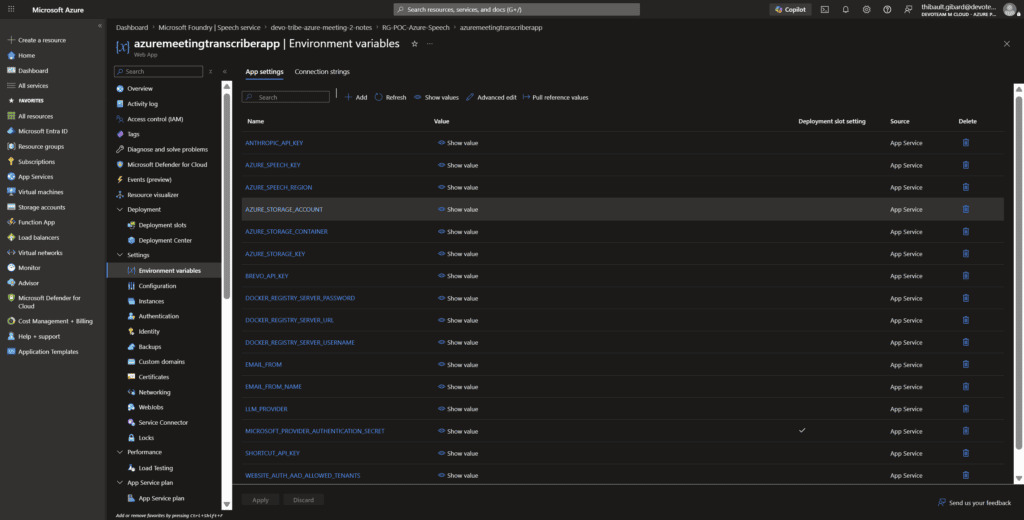Viewport: 1024px width, 520px height.
Task: Delete the SHORTCUT_API_KEY setting
Action: [x=966, y=453]
